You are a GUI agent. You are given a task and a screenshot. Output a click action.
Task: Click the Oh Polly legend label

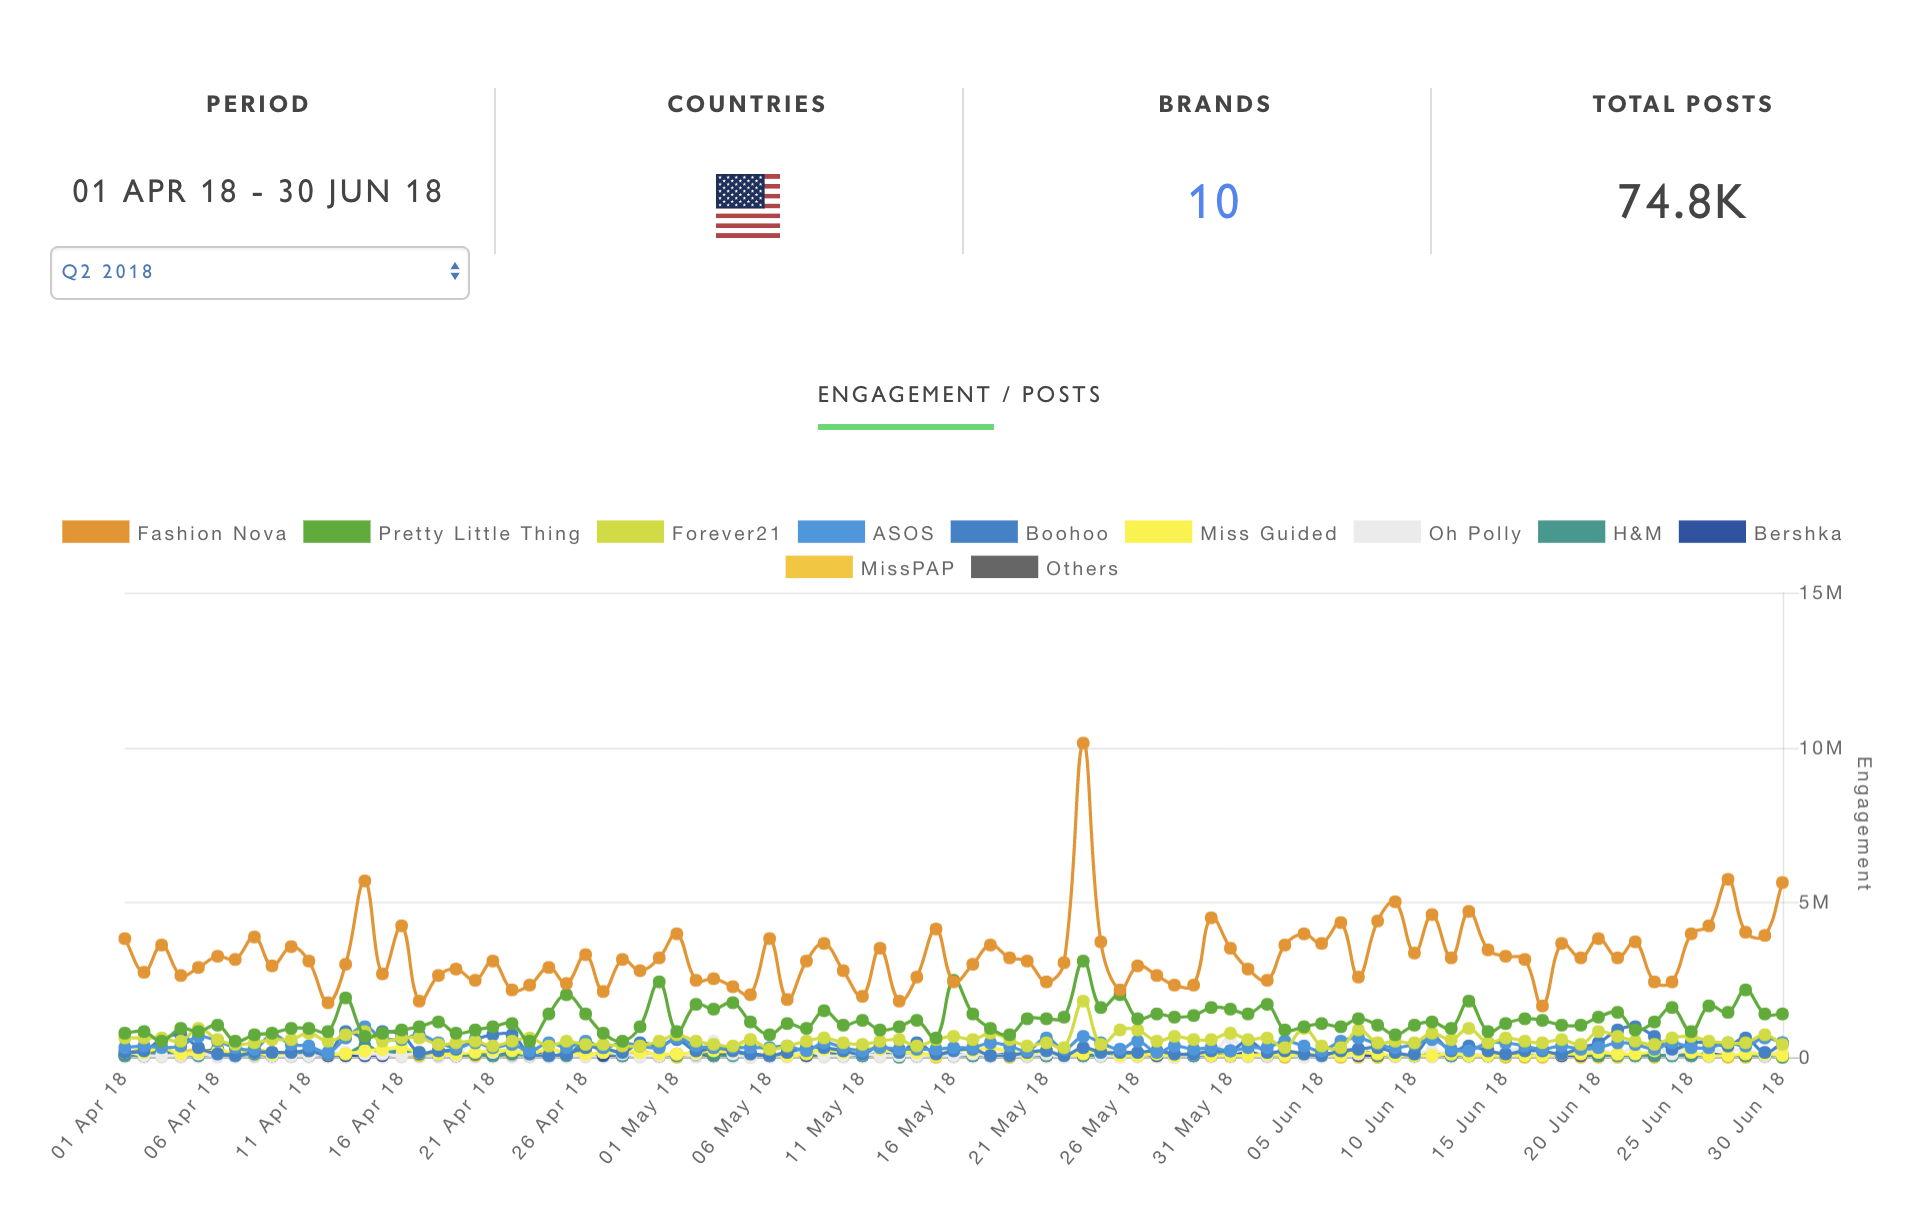[1475, 533]
